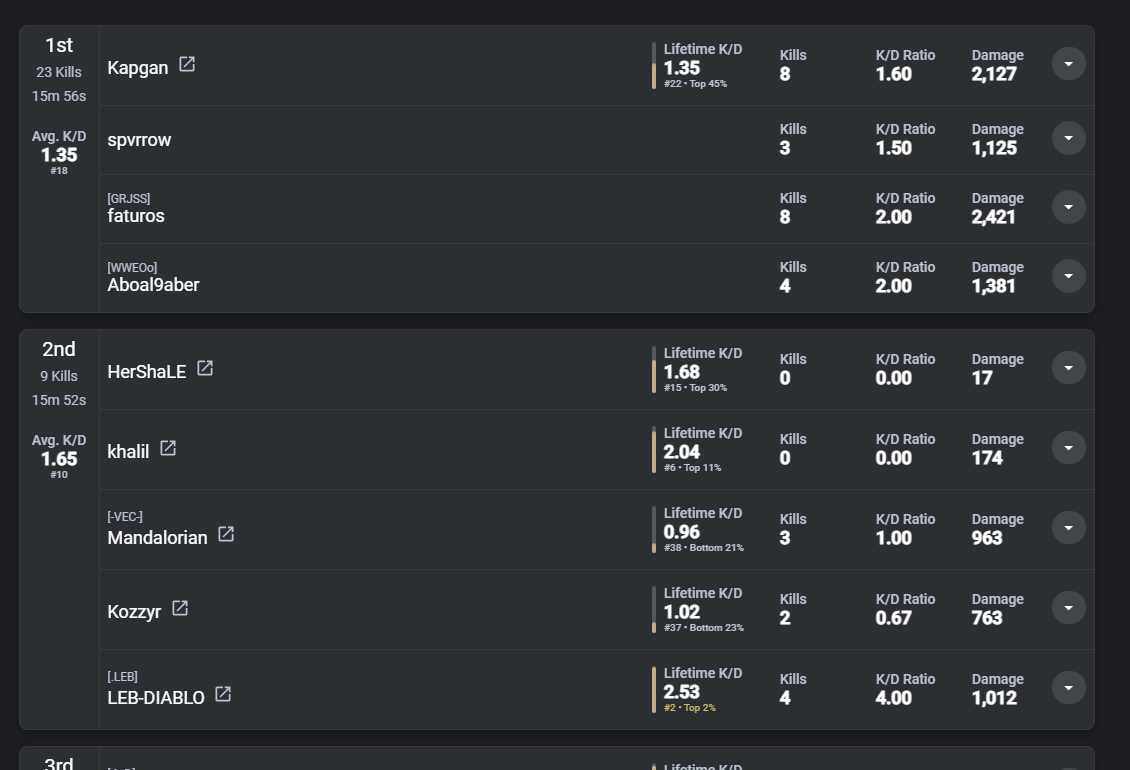Open LEB-DIABLO's external profile link icon

point(223,695)
